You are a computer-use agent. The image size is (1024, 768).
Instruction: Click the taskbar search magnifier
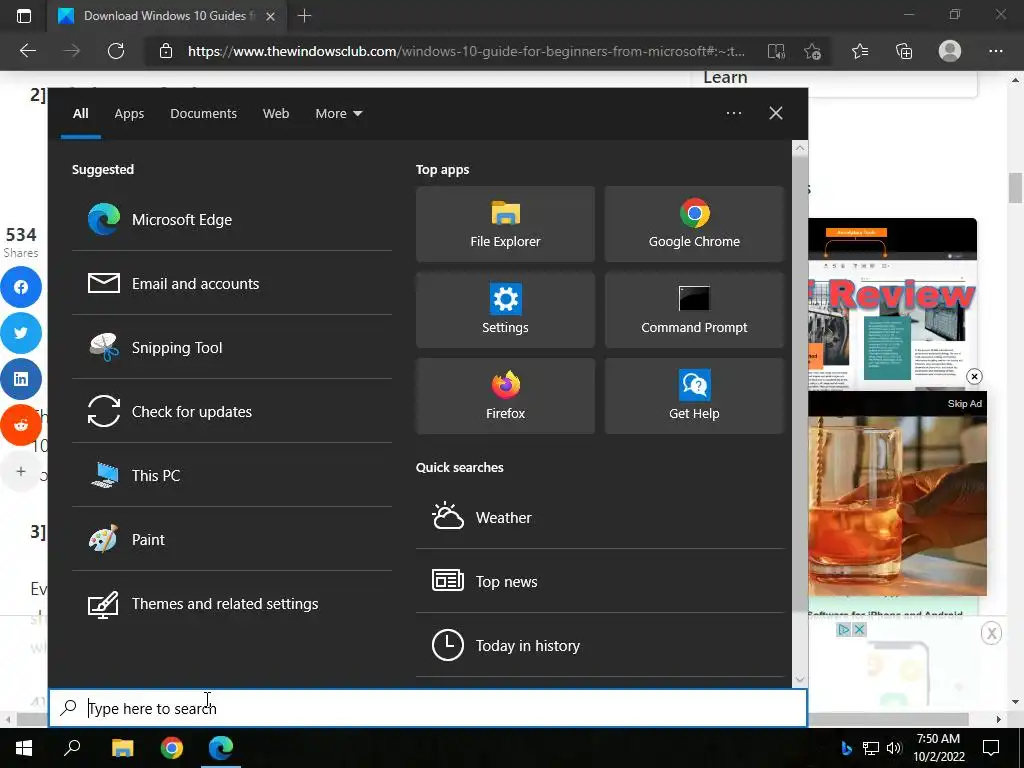tap(72, 748)
